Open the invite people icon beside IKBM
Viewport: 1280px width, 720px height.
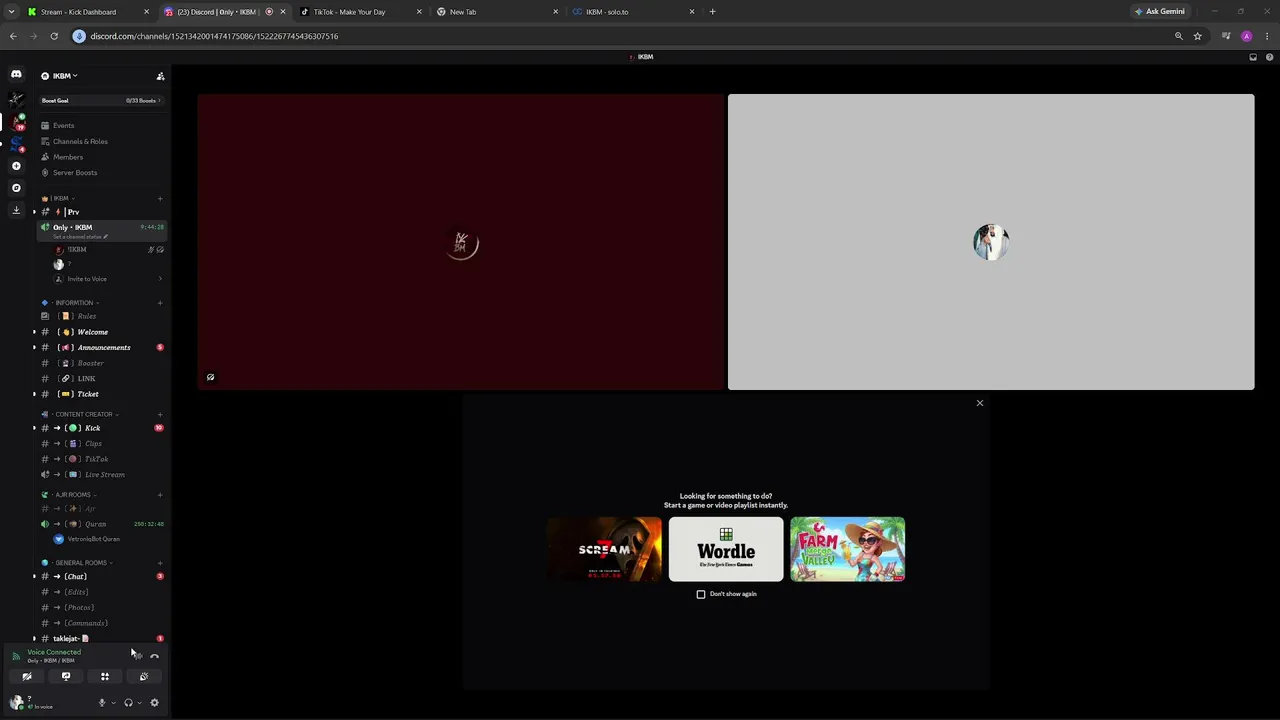pyautogui.click(x=160, y=76)
